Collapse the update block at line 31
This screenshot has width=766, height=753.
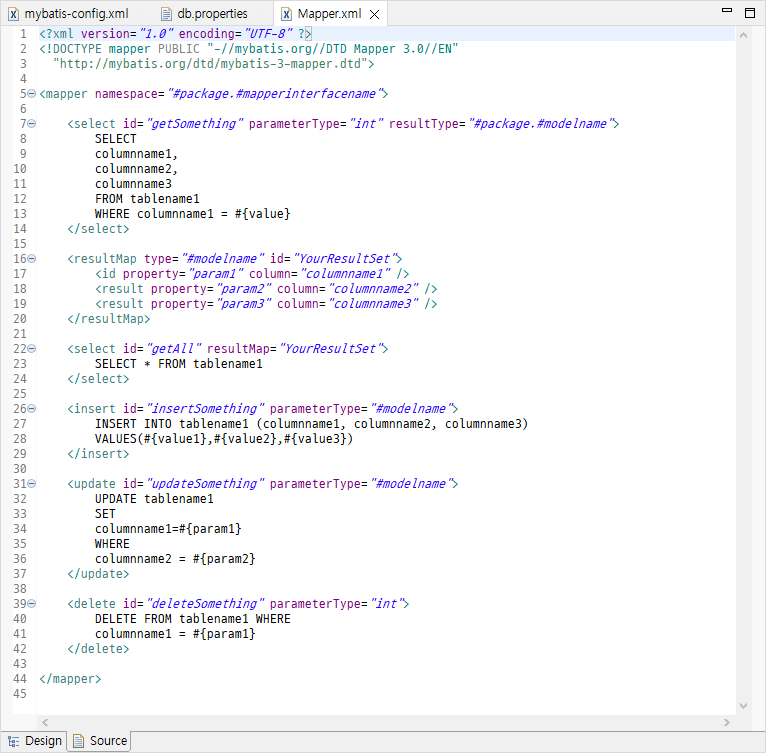tap(32, 484)
